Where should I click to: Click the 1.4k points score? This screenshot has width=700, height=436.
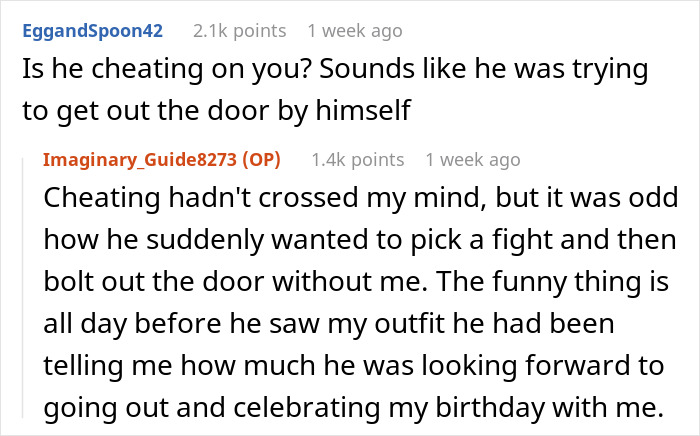click(358, 160)
